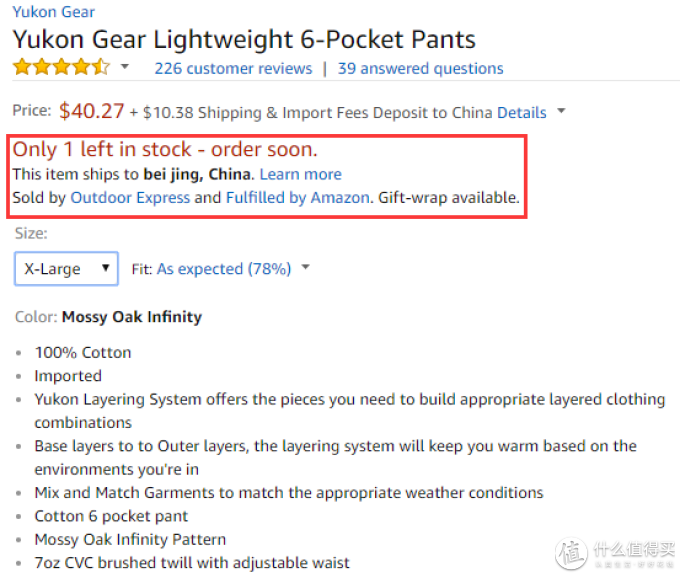Click the star rating icons
Screen dimensions: 680x578
61,67
